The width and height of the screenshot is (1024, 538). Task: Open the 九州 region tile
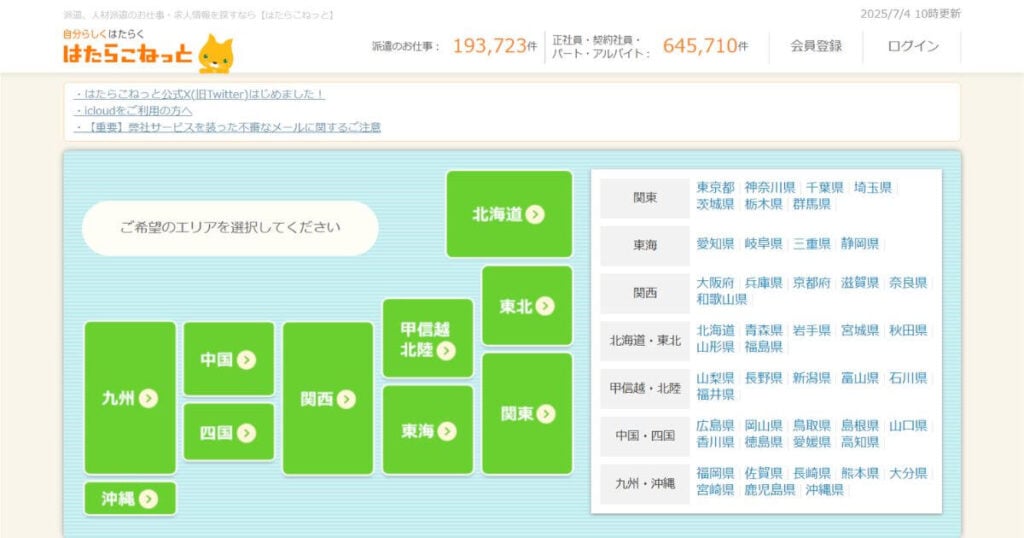pos(130,398)
